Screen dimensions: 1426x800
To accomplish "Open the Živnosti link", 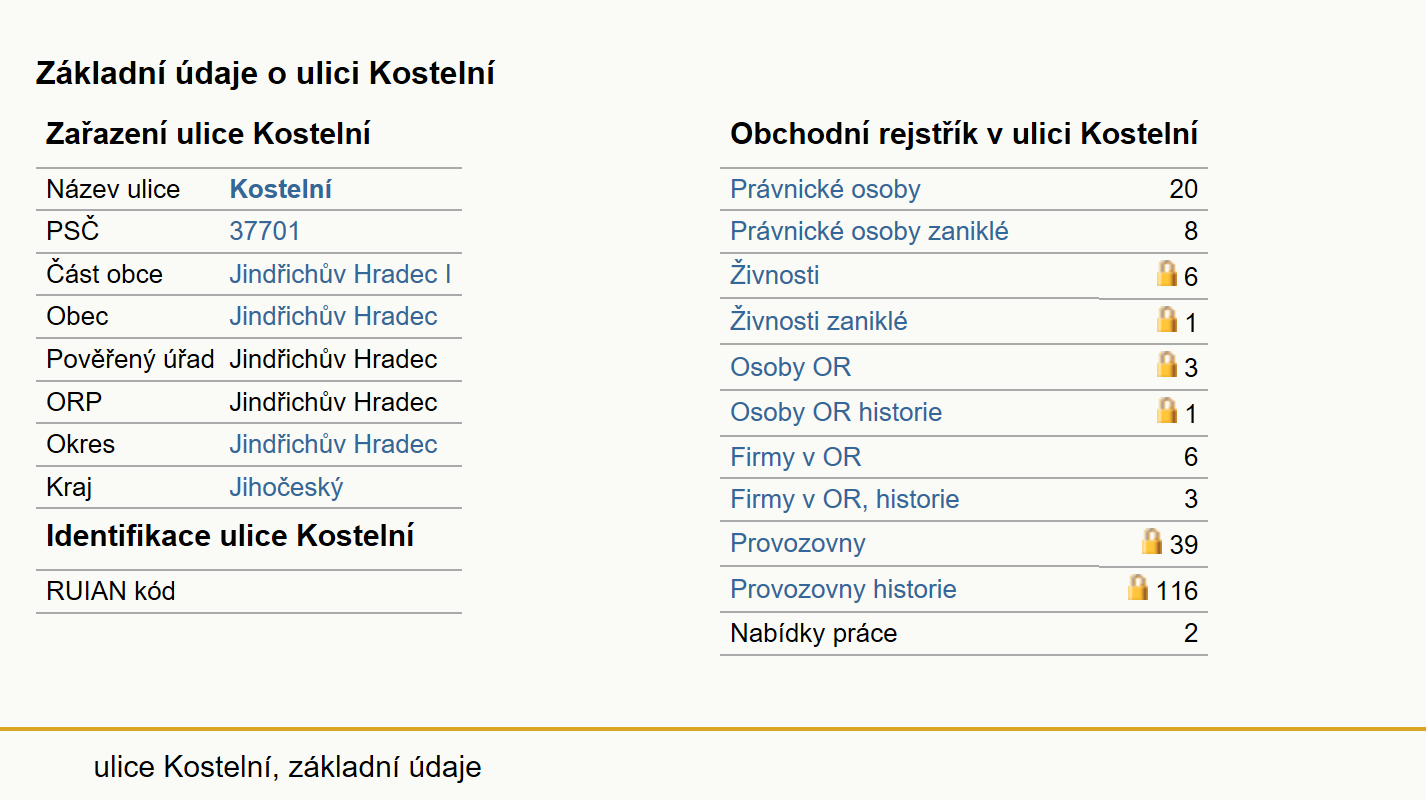I will pyautogui.click(x=775, y=275).
